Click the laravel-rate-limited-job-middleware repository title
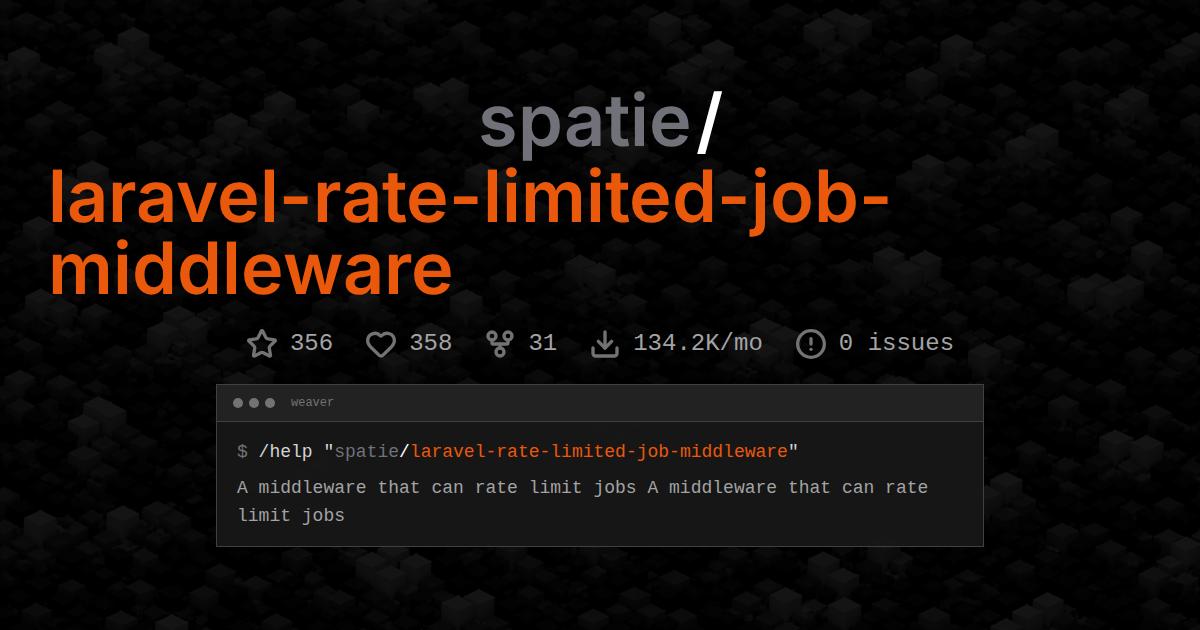The width and height of the screenshot is (1200, 630). [x=470, y=232]
